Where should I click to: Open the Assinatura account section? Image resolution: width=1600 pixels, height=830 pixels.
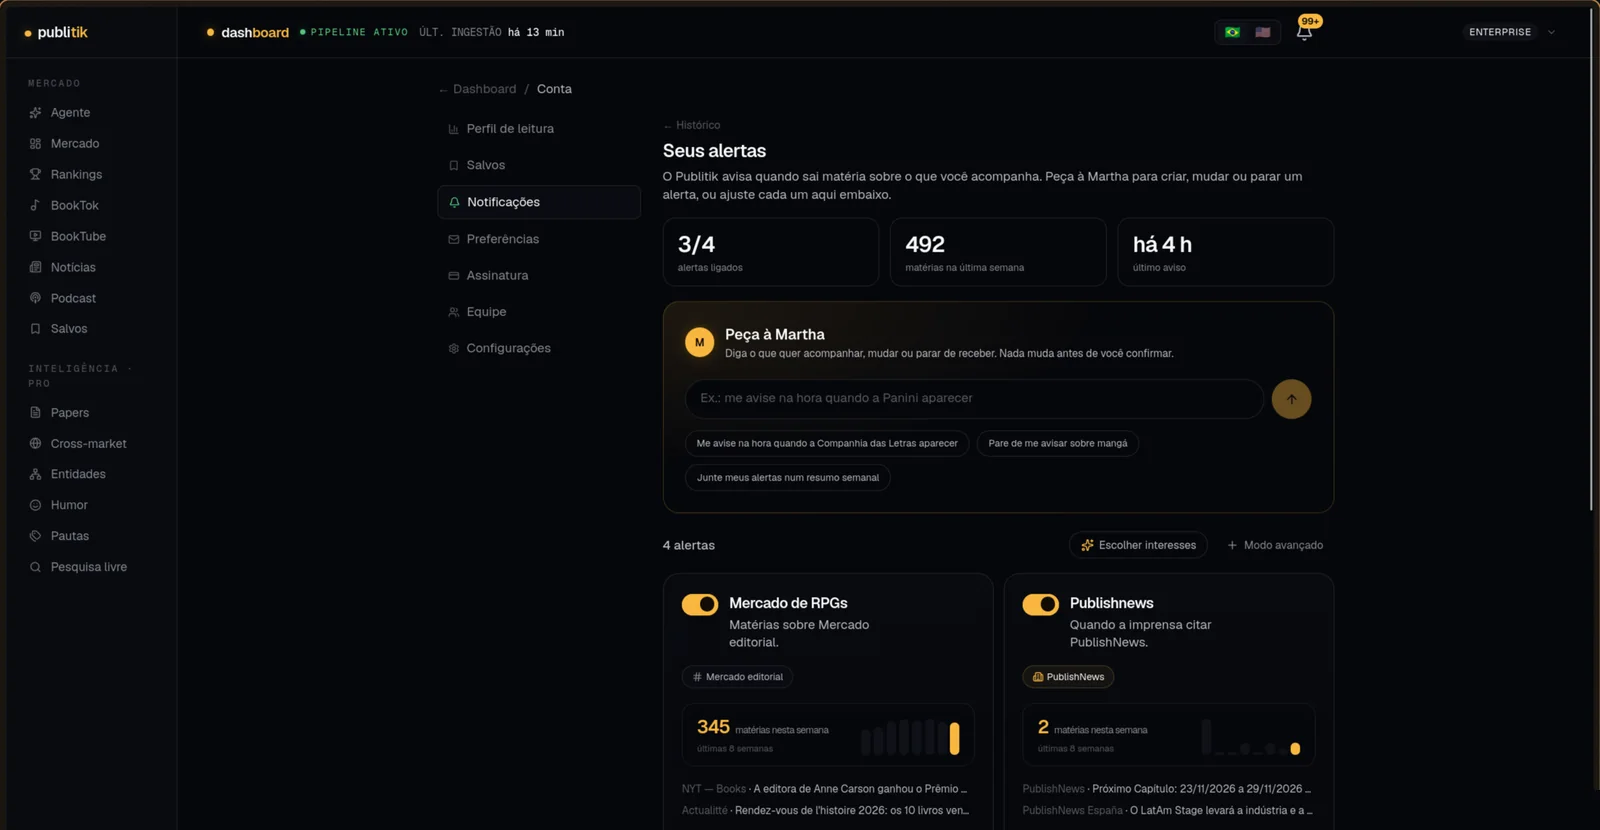click(x=539, y=275)
